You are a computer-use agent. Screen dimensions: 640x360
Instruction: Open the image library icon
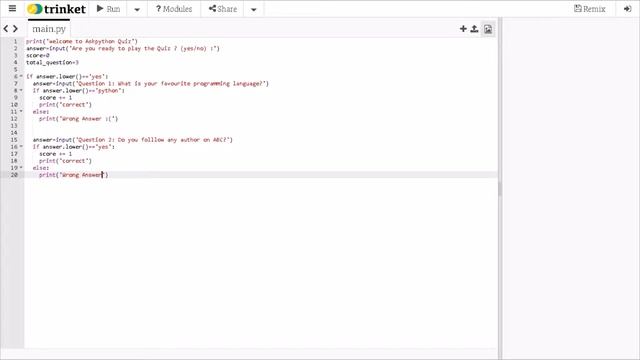488,29
